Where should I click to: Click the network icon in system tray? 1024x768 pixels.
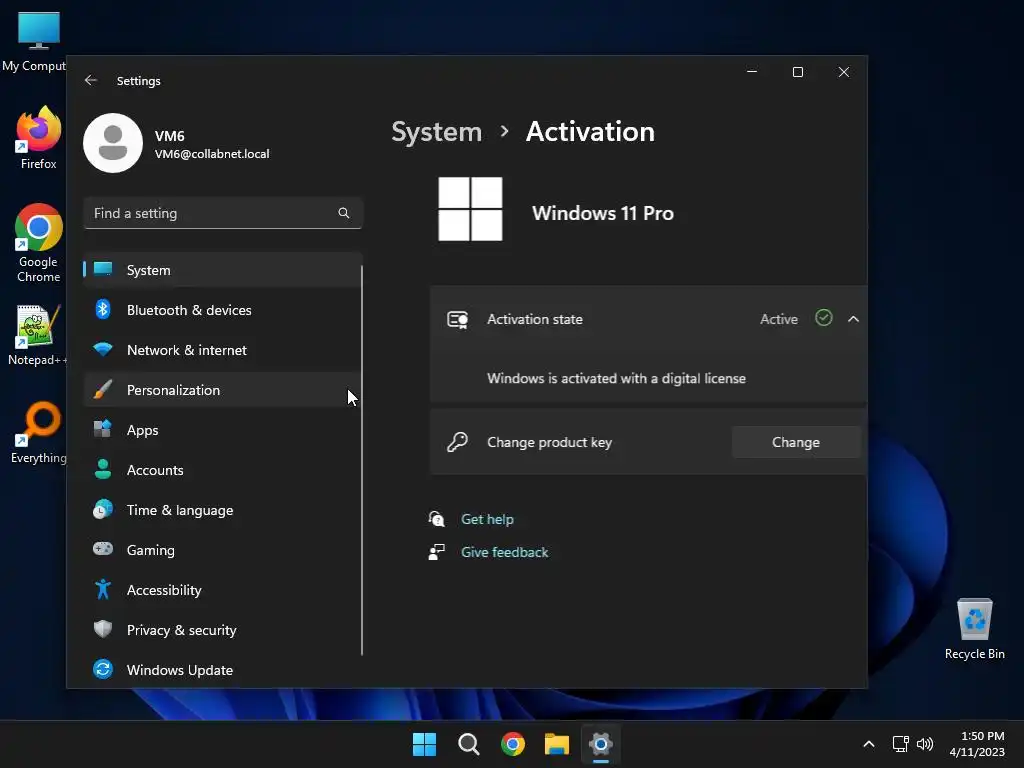(900, 744)
